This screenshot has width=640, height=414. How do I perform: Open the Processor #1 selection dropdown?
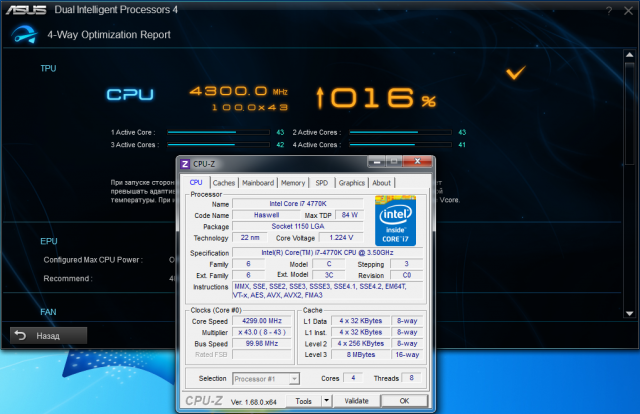[x=266, y=379]
